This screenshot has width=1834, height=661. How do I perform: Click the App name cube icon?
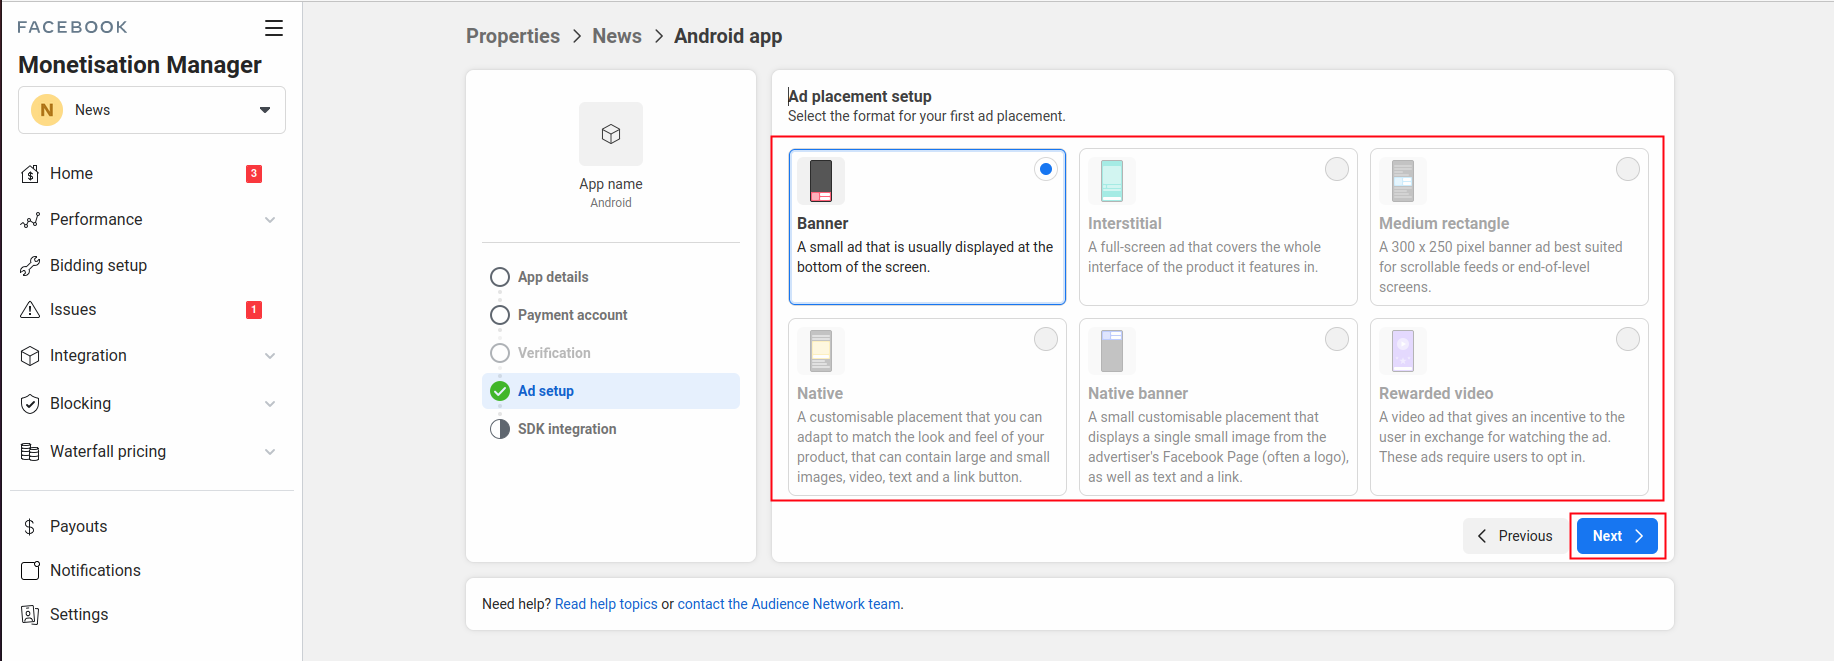click(x=610, y=134)
